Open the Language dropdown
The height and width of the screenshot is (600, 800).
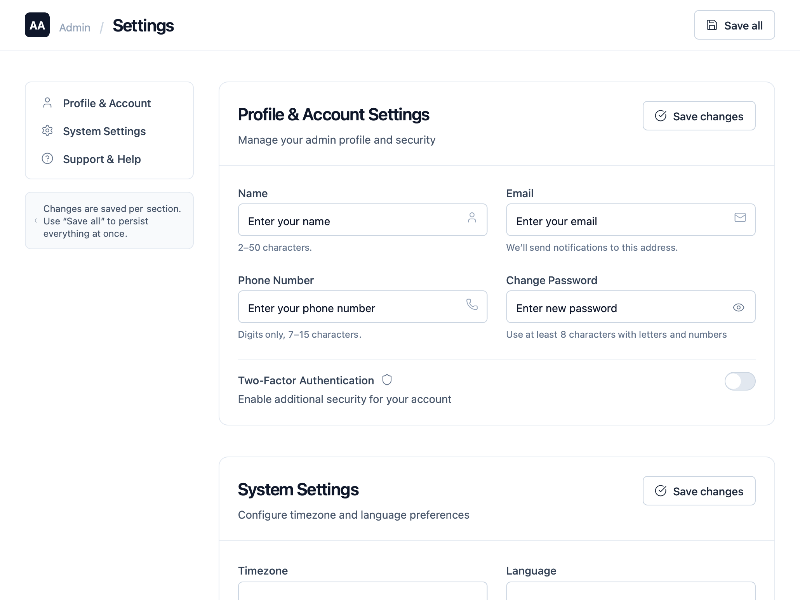coord(631,592)
